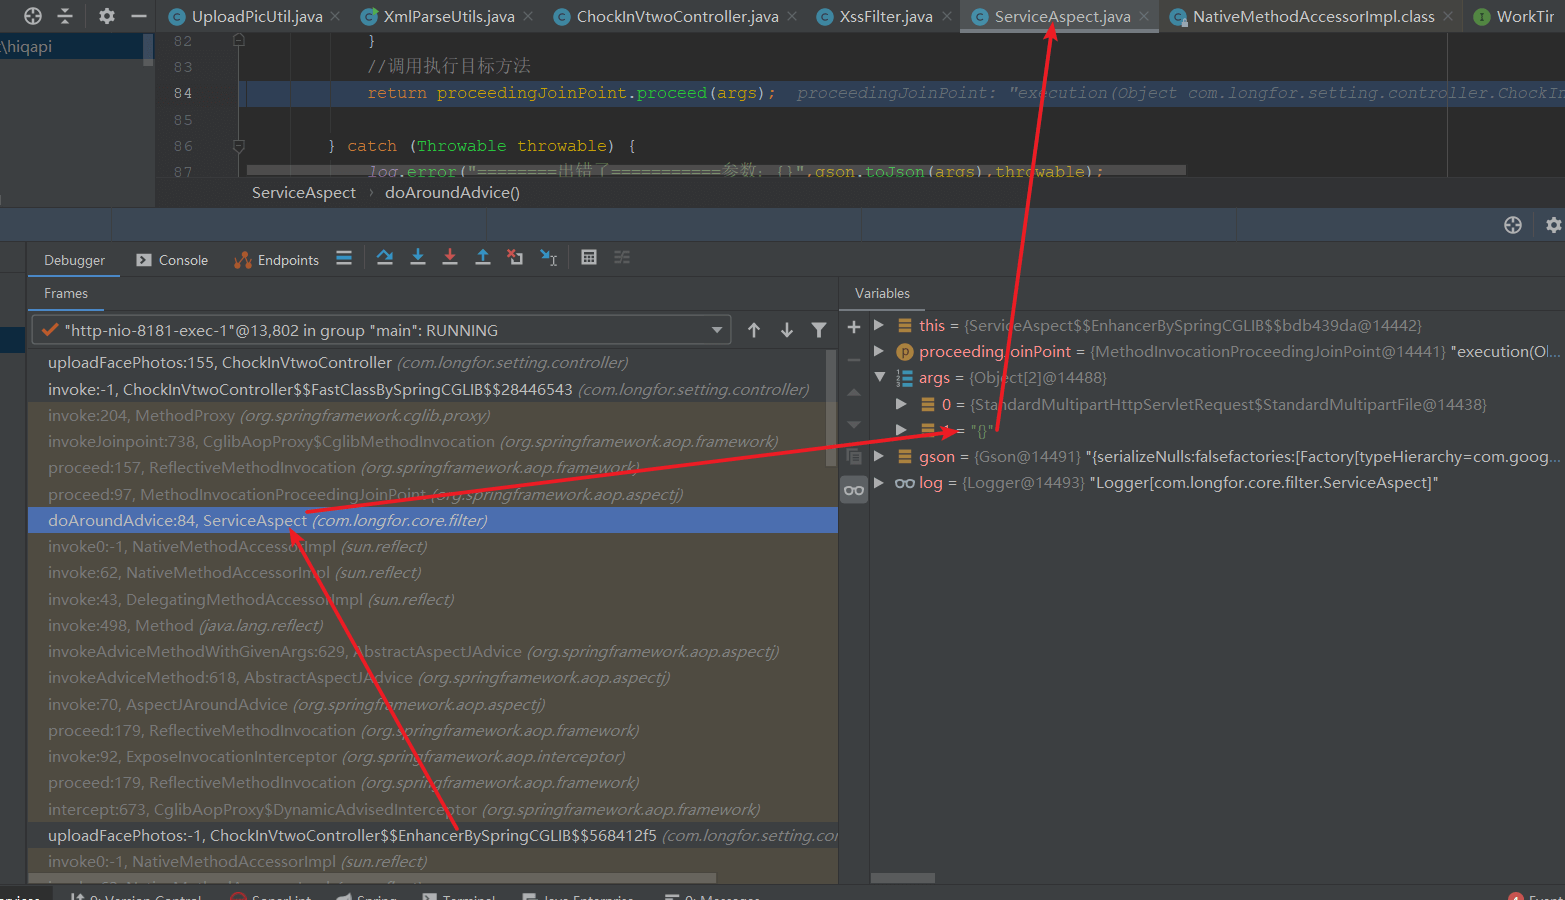Select frame invoke:70, AspectJAroundAdvice
The height and width of the screenshot is (900, 1565).
[432, 704]
